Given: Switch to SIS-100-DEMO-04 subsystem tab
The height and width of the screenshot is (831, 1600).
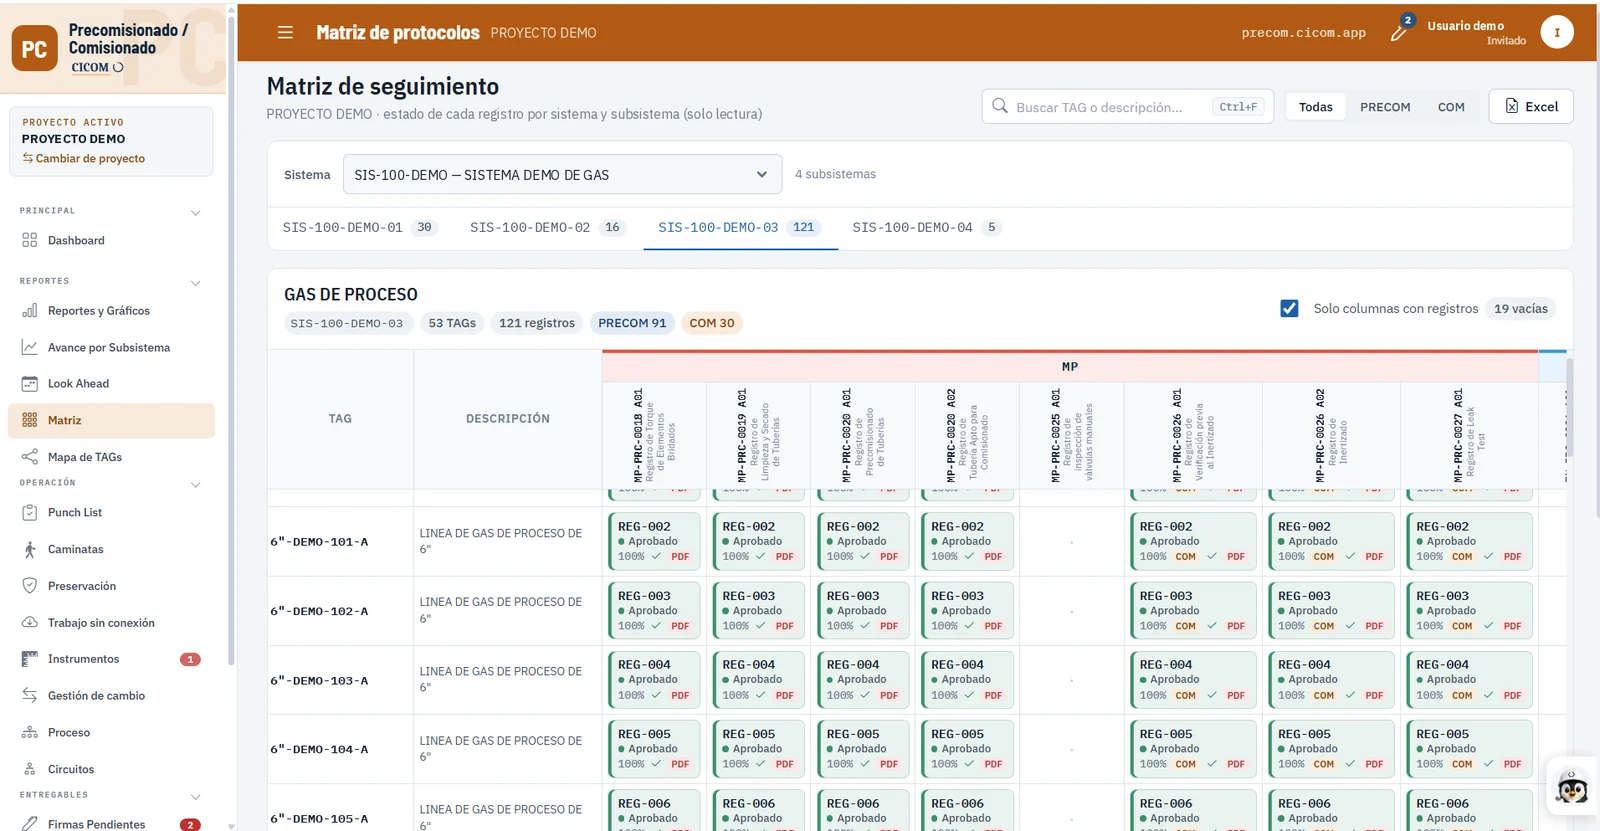Looking at the screenshot, I should (x=925, y=228).
